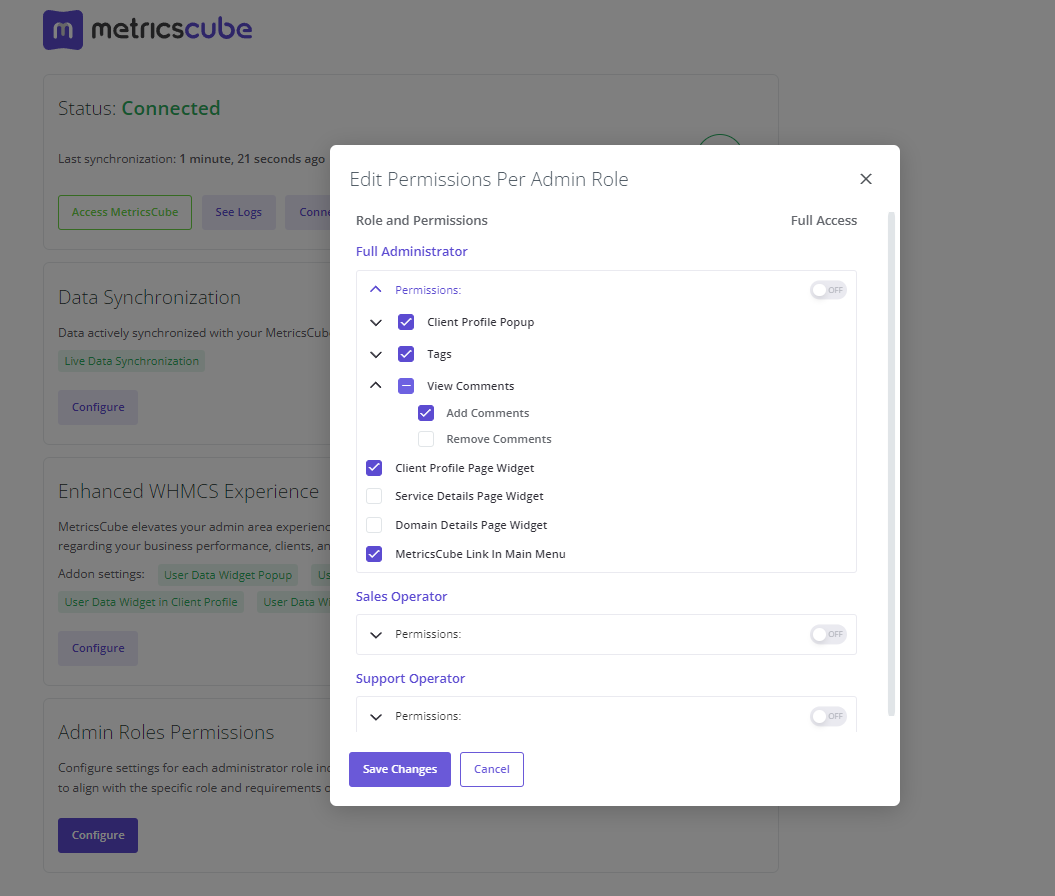Check the Service Details Page Widget checkbox
Viewport: 1055px width, 896px height.
pyautogui.click(x=374, y=496)
